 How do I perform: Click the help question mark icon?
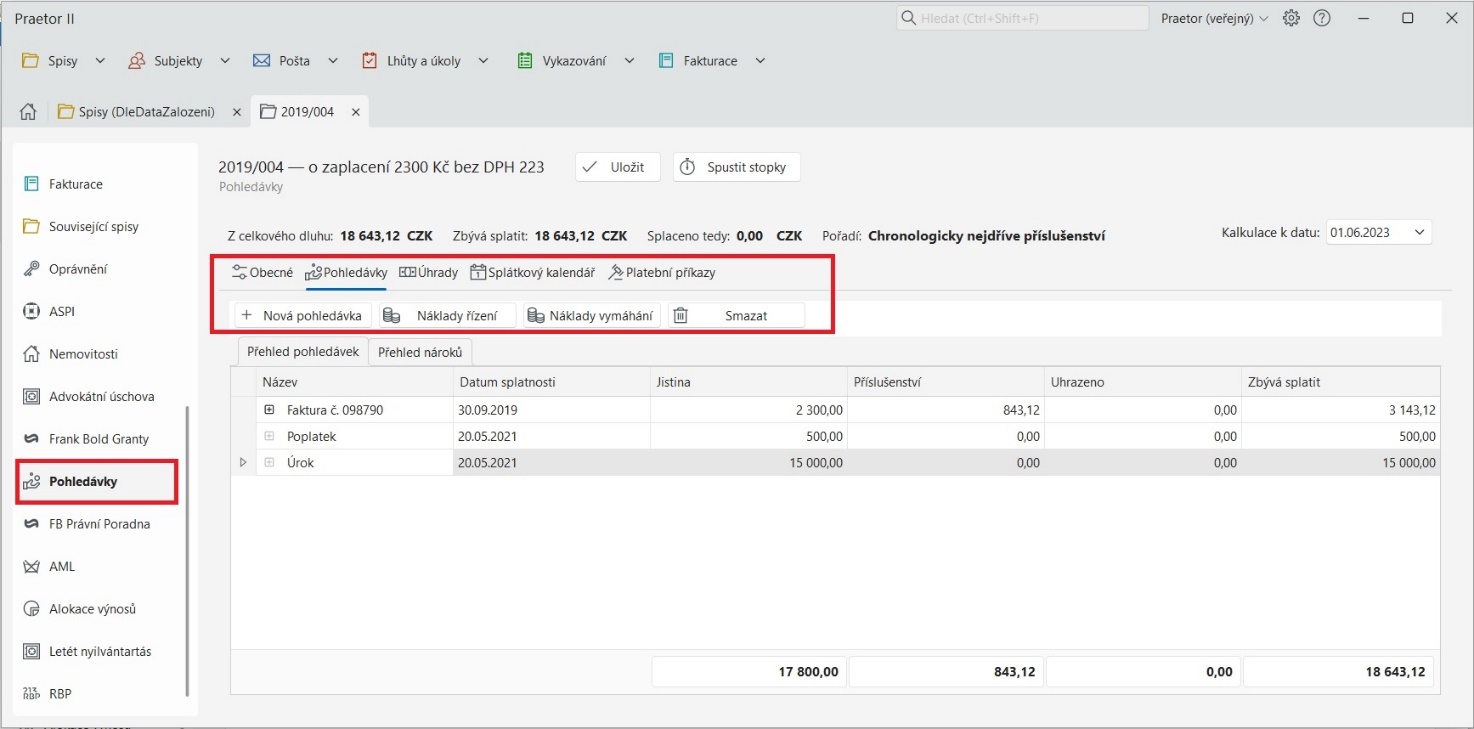[1322, 18]
